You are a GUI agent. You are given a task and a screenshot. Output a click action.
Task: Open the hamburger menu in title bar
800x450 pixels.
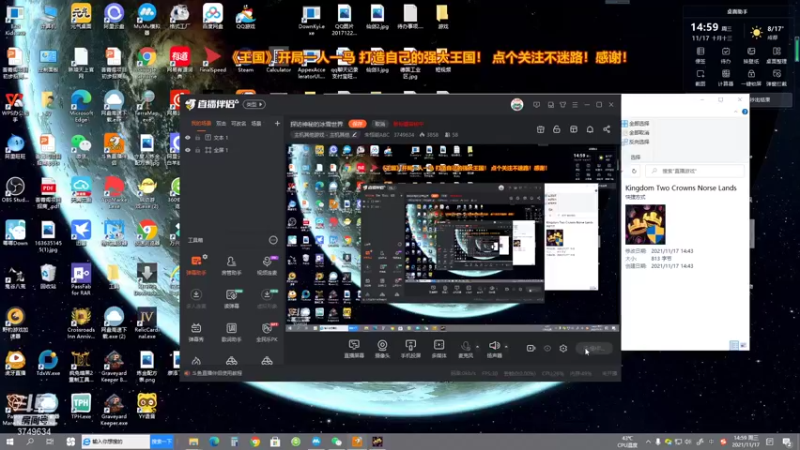coord(575,105)
